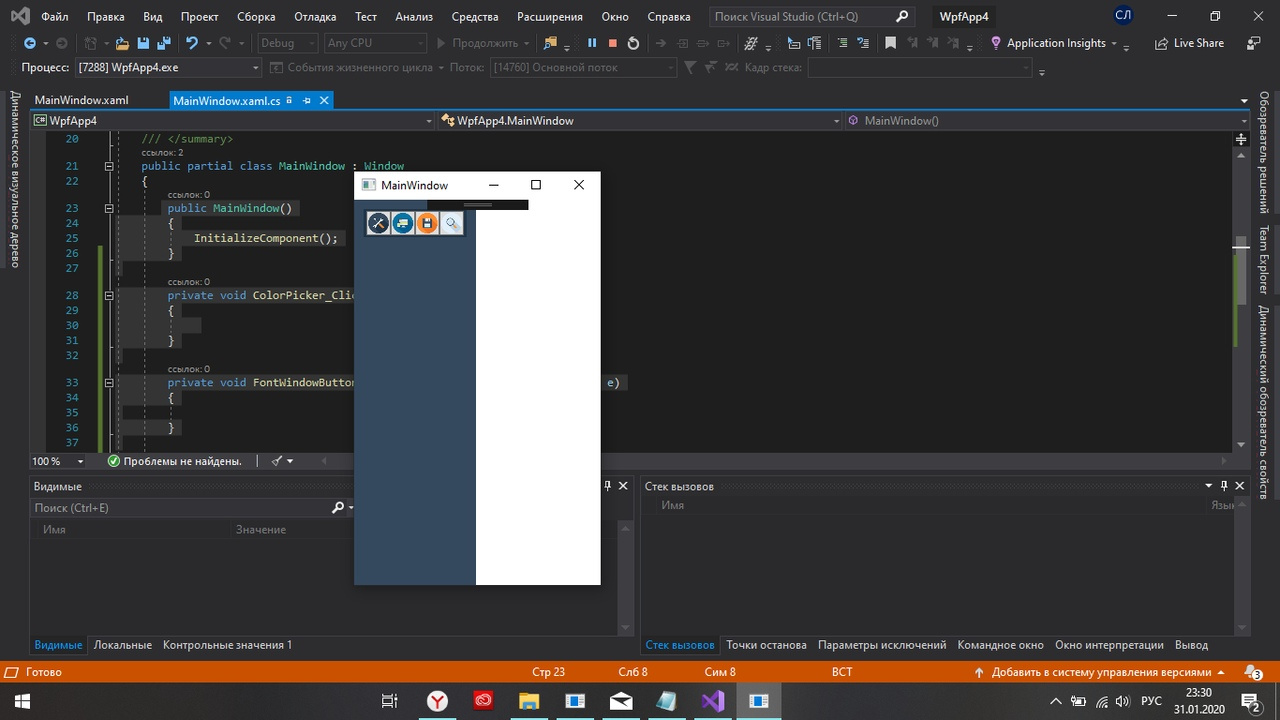Screen dimensions: 1280x720
Task: Click Добавить в систему управления версиями
Action: coord(1102,672)
